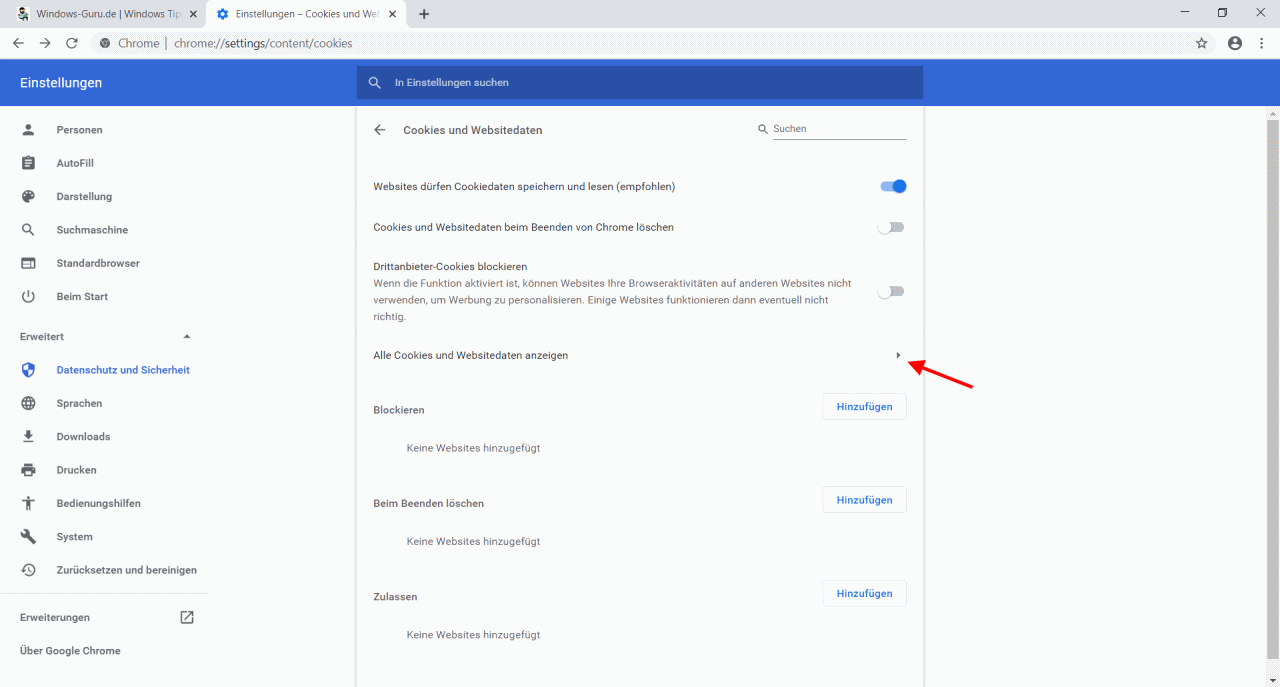The image size is (1280, 687).
Task: Click Hinzufügen next to Blockieren
Action: tap(863, 406)
